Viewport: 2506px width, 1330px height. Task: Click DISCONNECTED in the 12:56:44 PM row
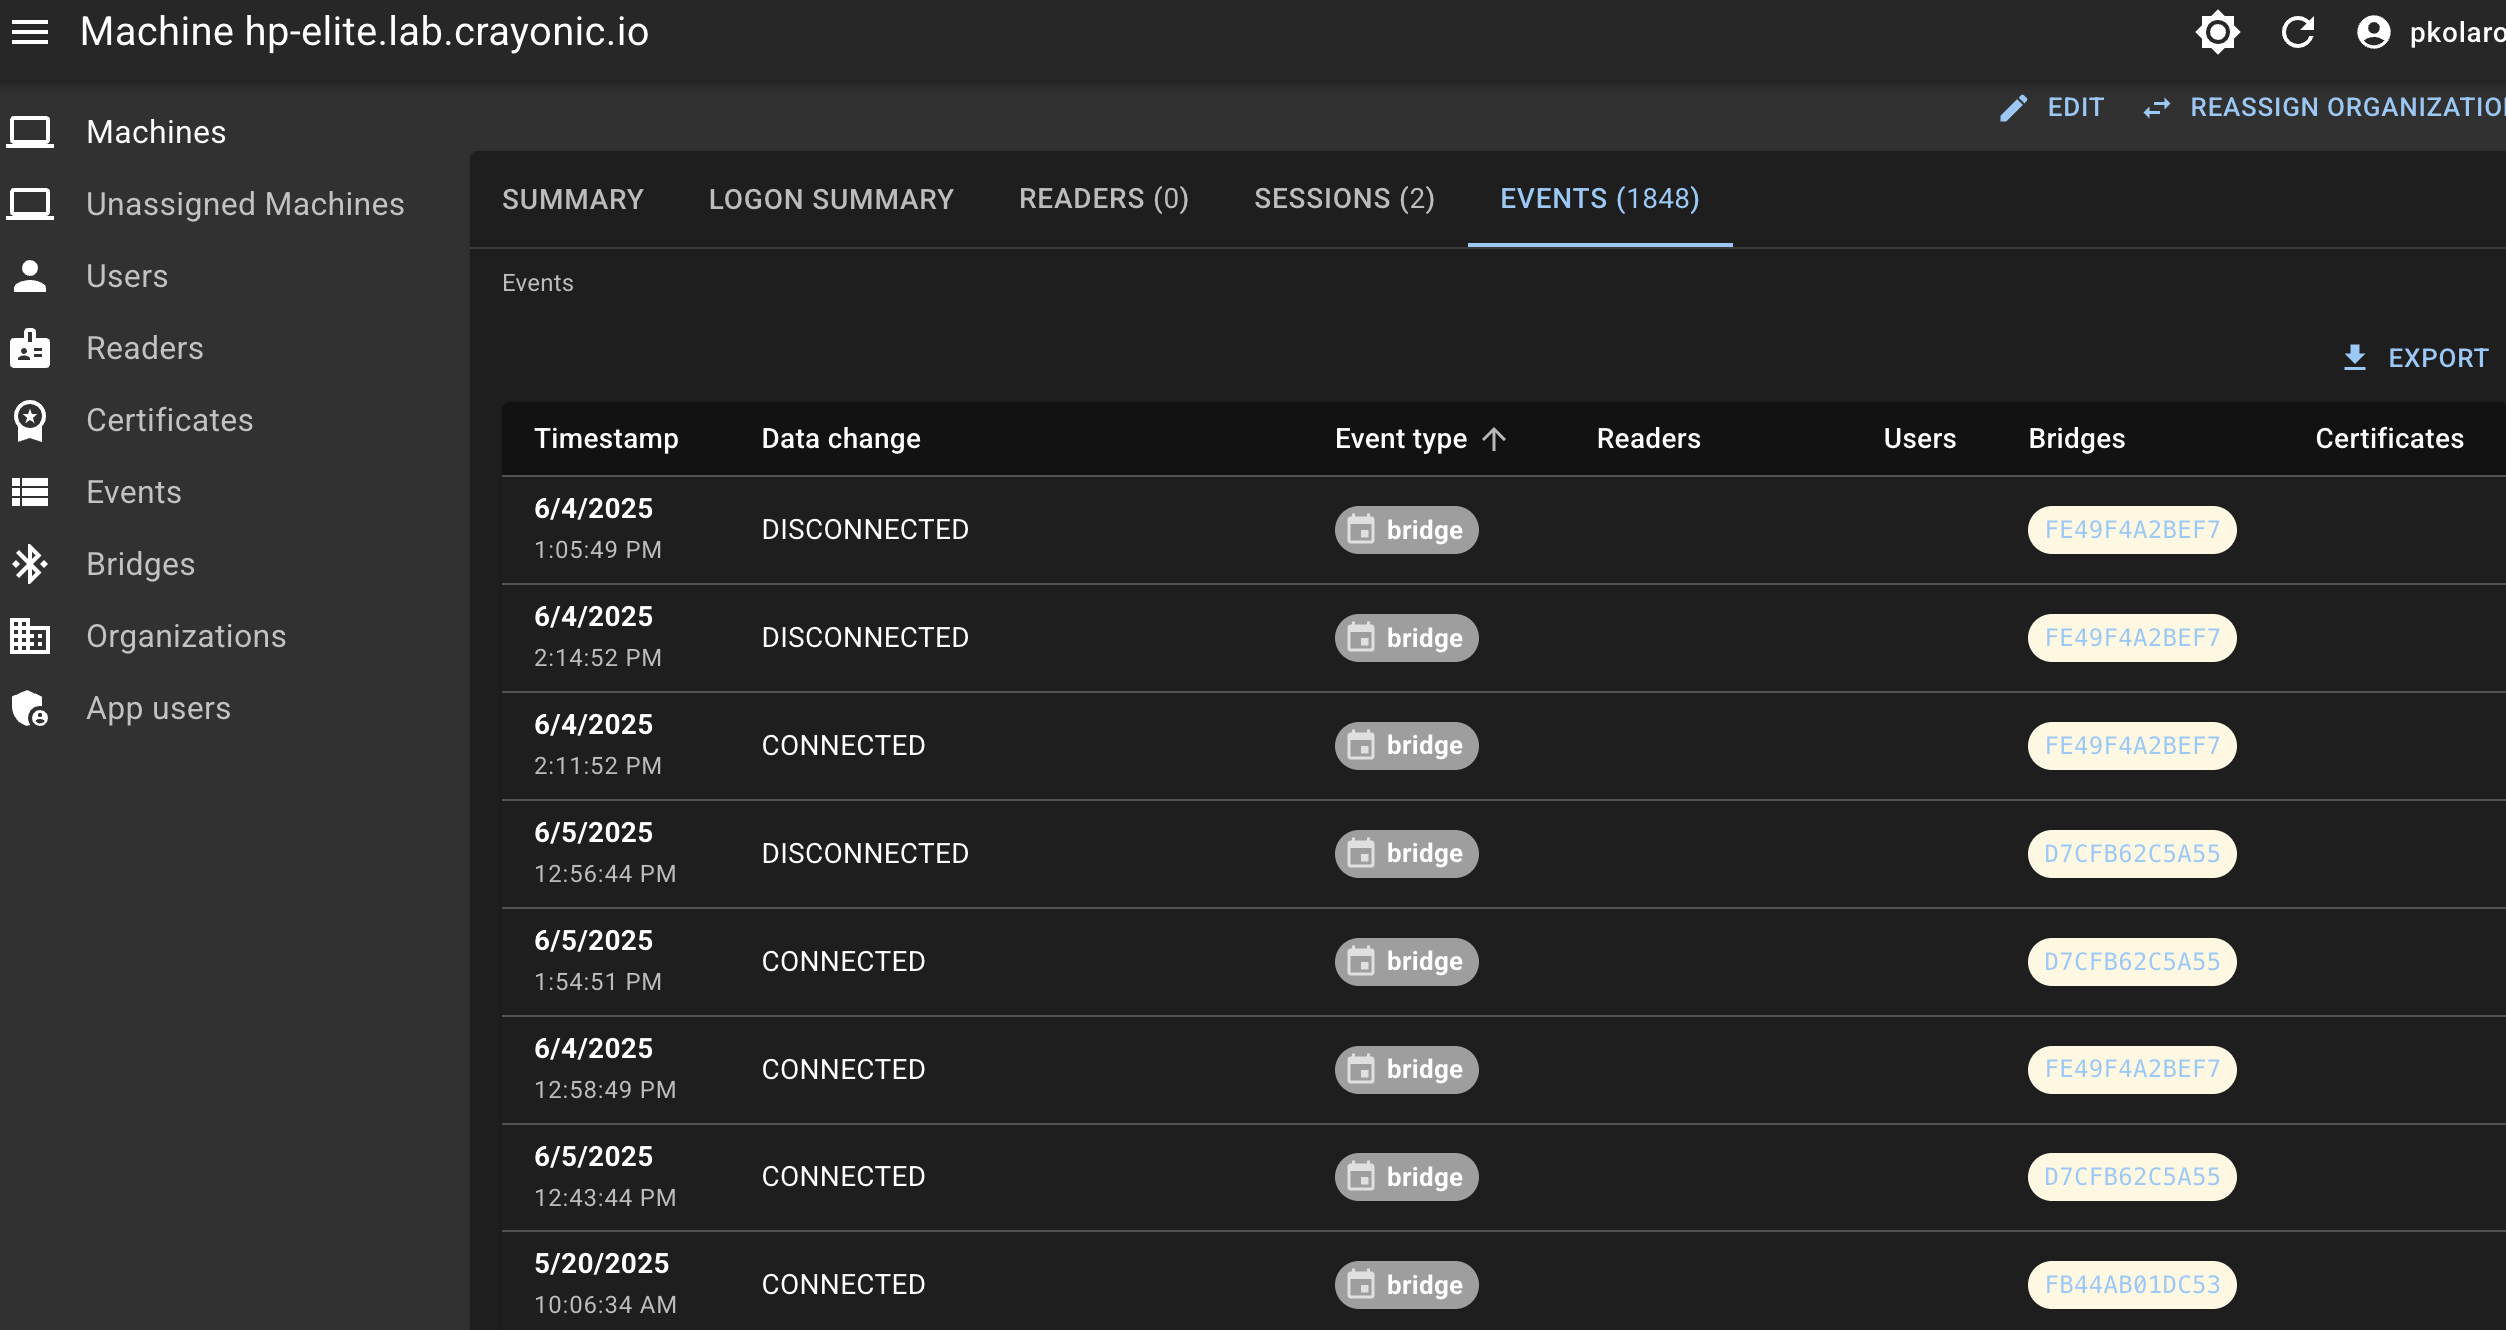(x=865, y=854)
